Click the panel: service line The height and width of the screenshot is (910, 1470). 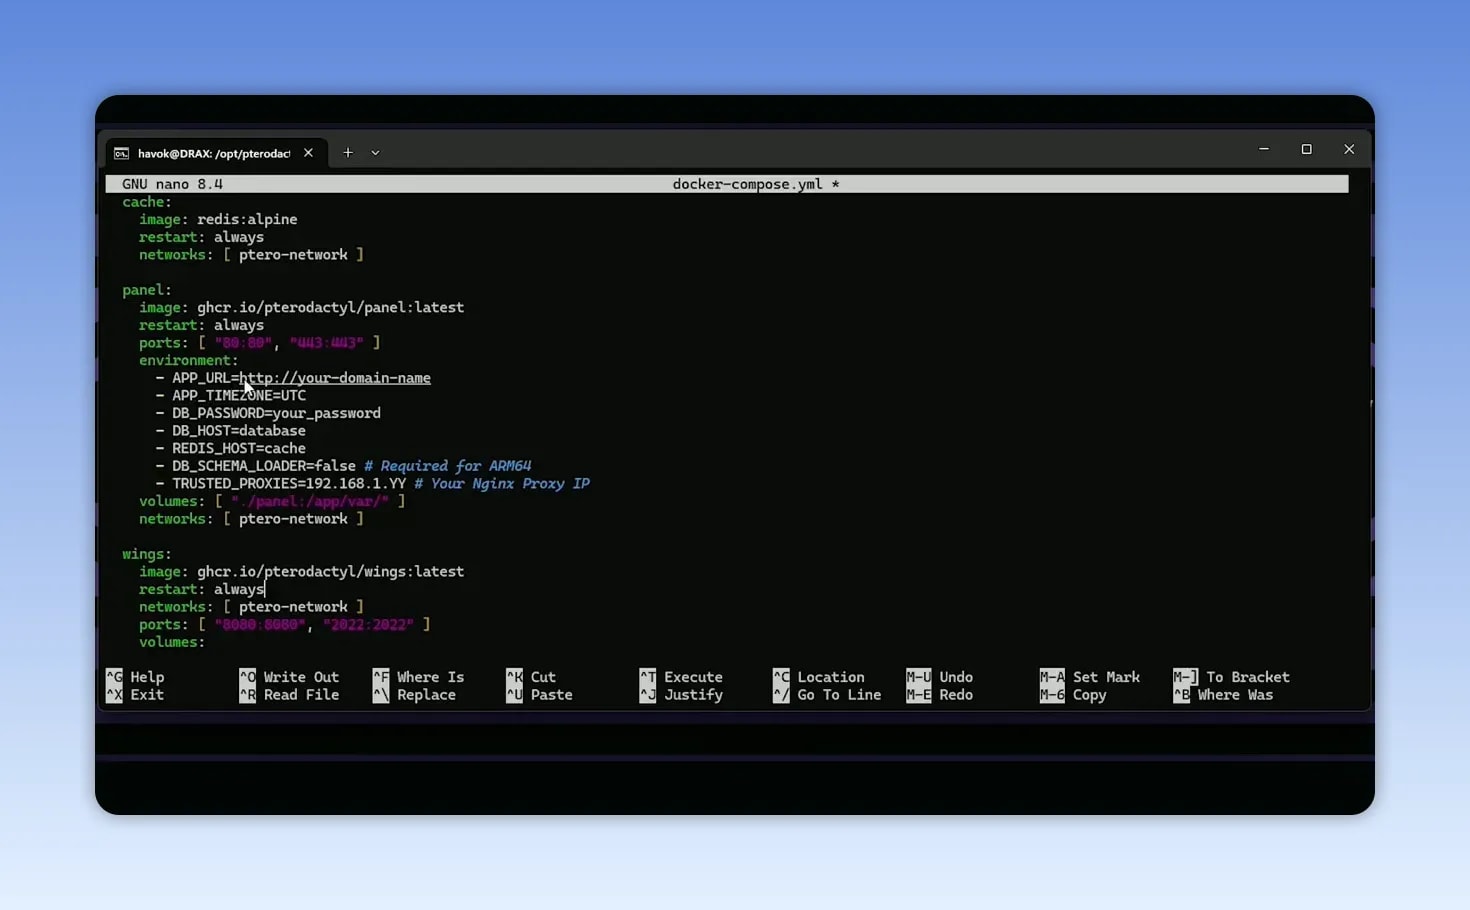click(147, 290)
